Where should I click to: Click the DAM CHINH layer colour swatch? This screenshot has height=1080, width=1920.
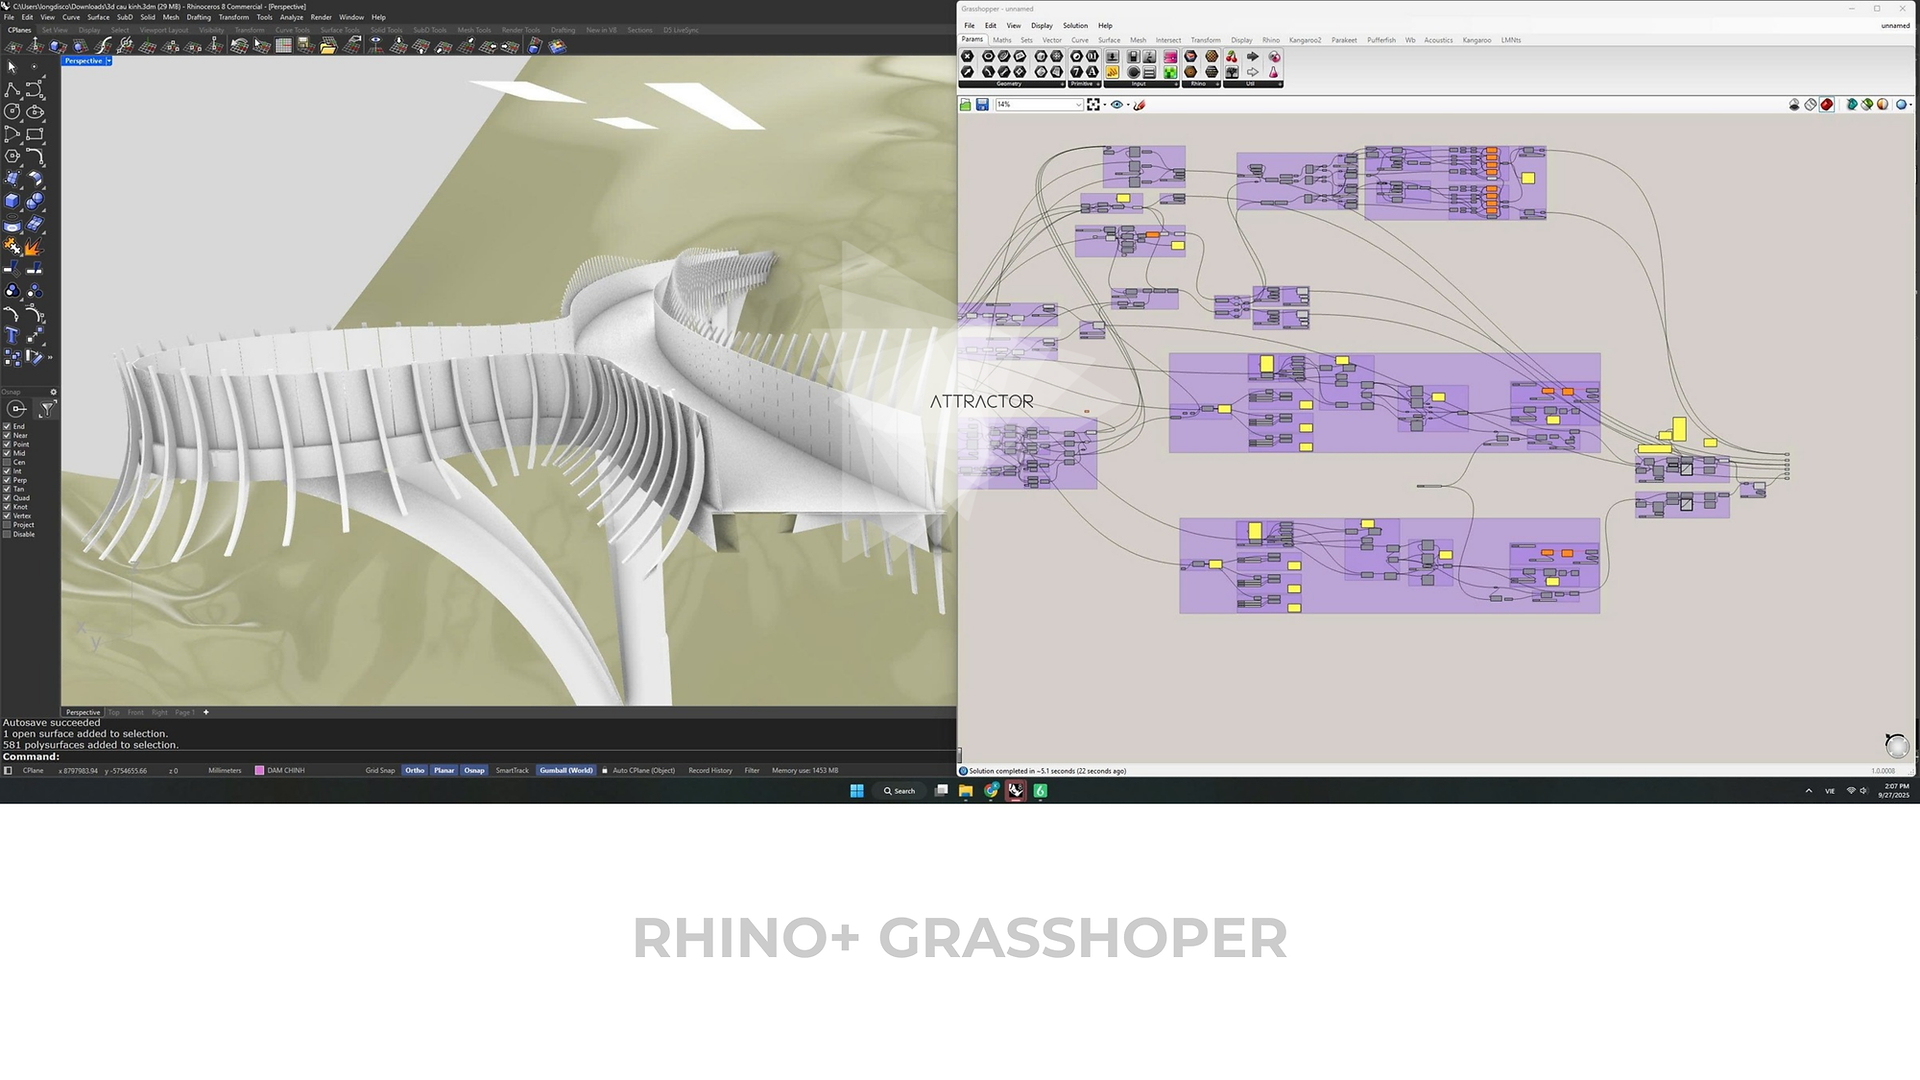[260, 770]
